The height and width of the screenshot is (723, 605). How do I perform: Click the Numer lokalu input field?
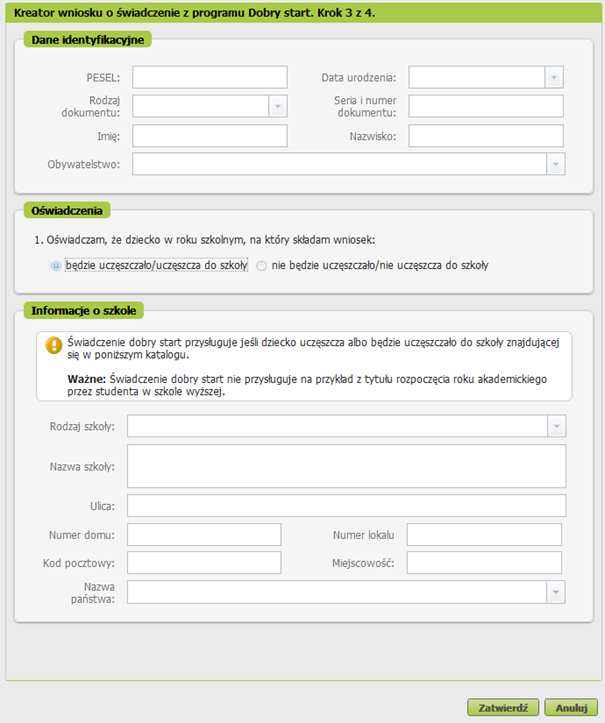click(x=484, y=534)
